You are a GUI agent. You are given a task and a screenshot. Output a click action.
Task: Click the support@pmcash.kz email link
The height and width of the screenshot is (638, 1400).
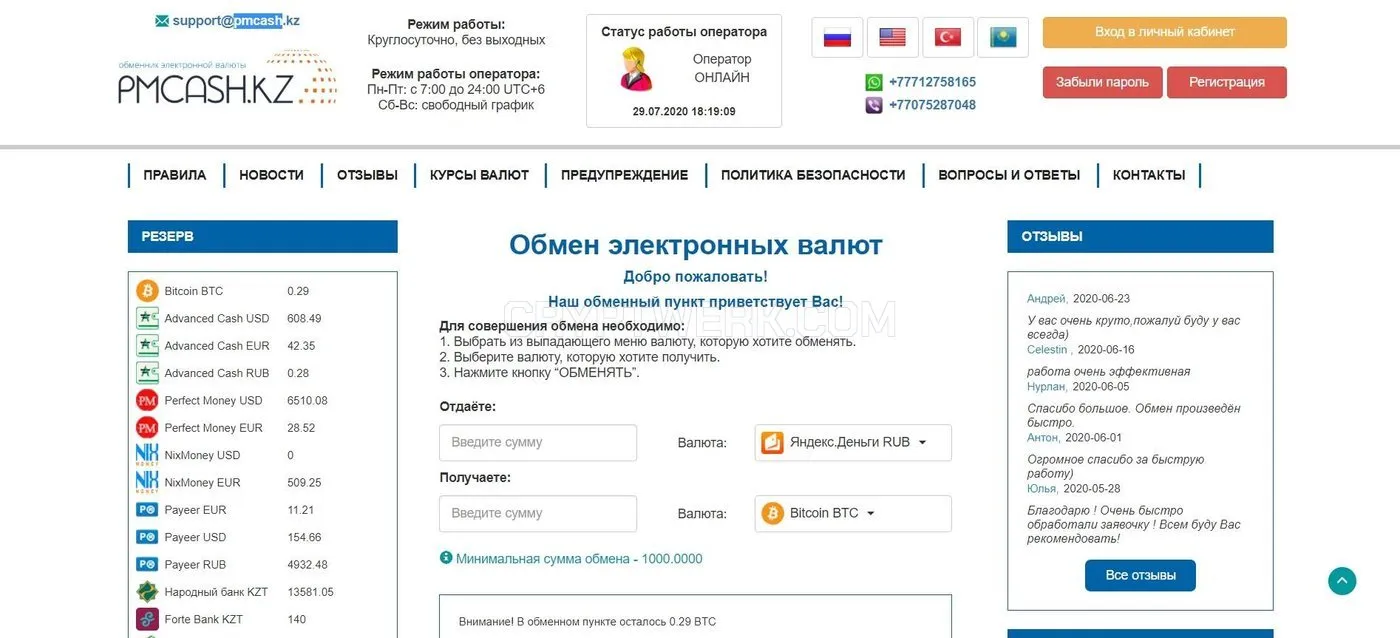coord(236,20)
